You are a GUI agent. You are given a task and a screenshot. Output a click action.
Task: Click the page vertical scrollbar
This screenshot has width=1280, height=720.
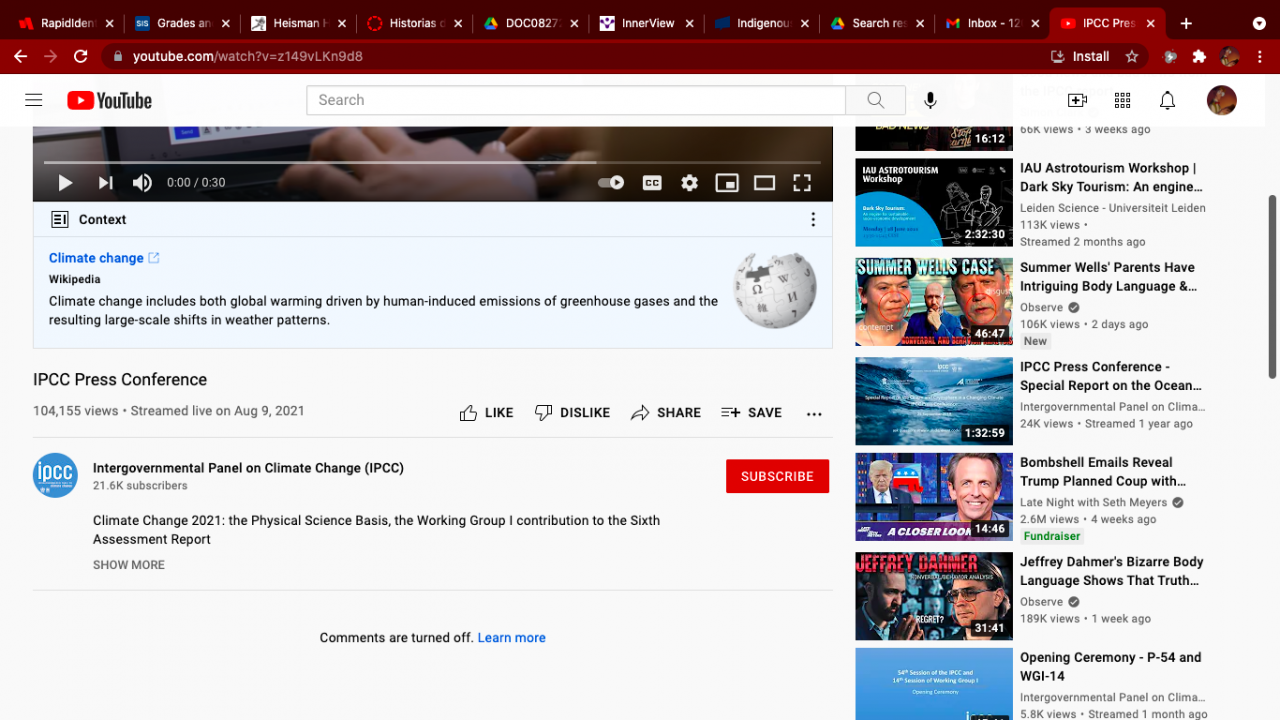pos(1273,286)
